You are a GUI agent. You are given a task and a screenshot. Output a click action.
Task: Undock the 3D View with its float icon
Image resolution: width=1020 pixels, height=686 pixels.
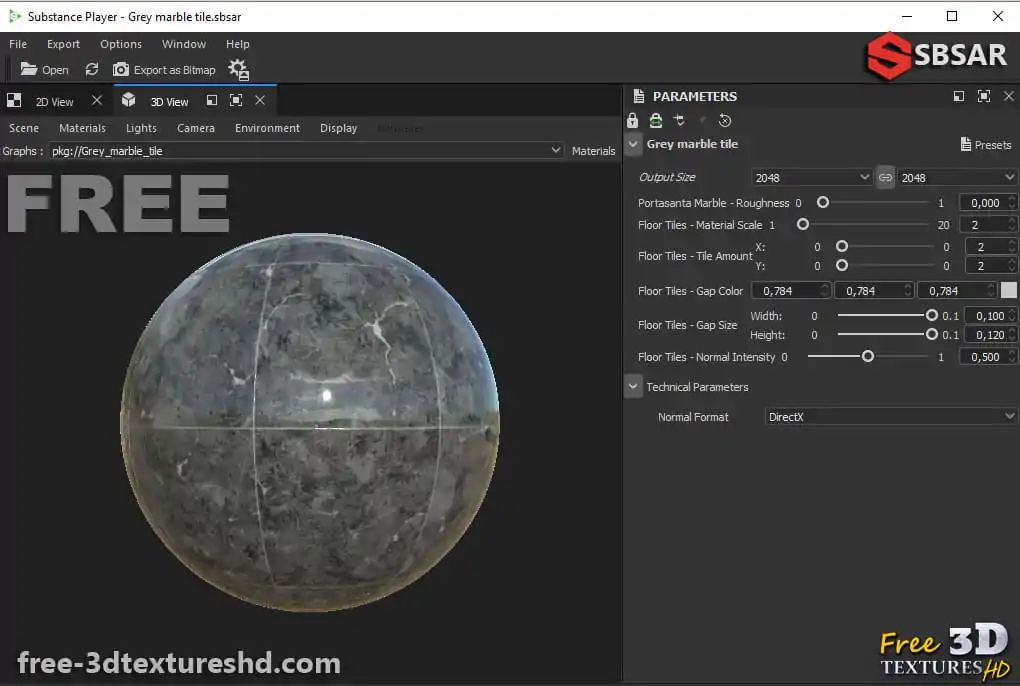(x=211, y=100)
